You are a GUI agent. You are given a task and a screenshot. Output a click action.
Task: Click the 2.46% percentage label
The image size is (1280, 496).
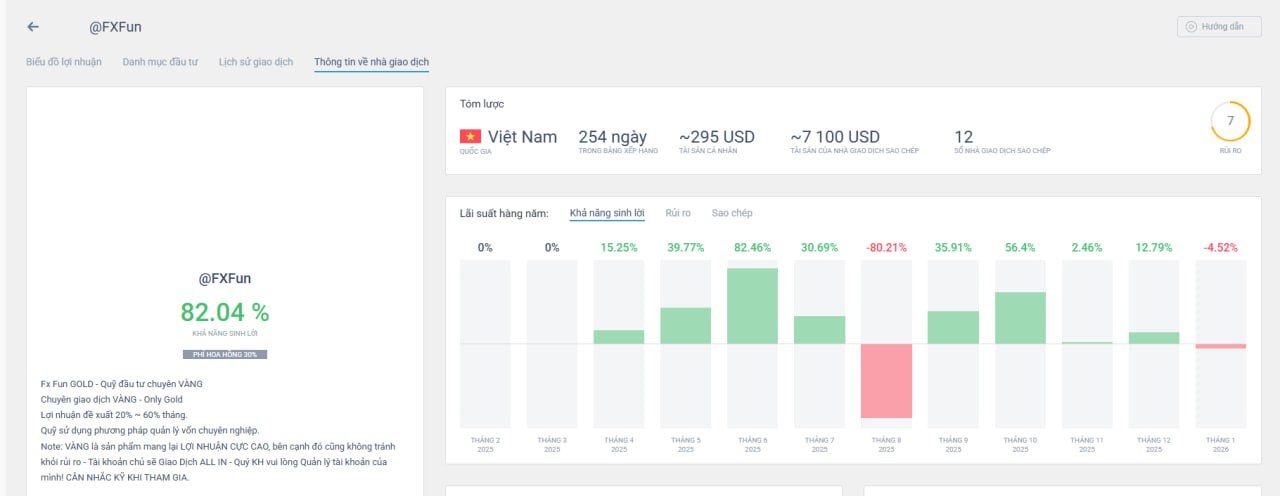pos(1087,247)
